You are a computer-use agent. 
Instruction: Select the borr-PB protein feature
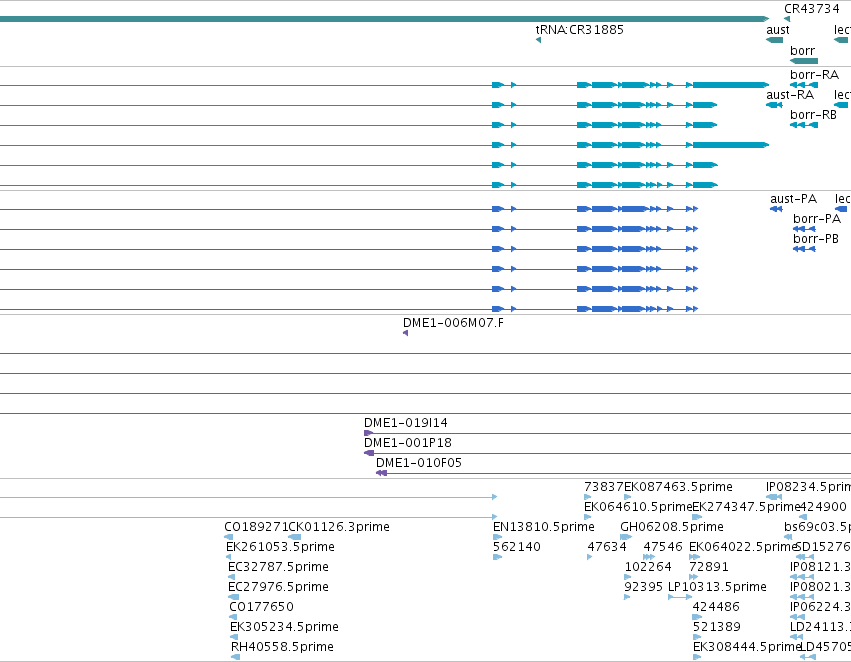click(804, 249)
